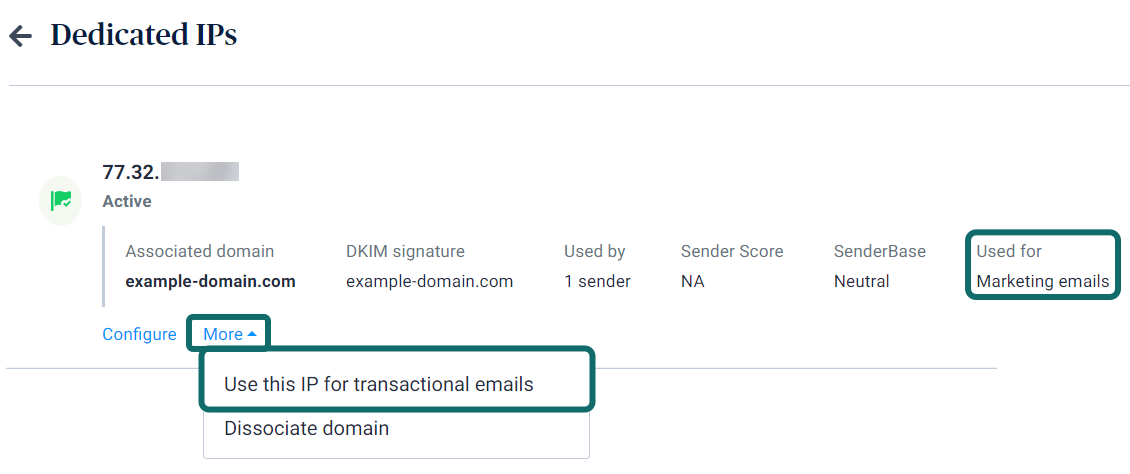Click the DKIM signature domain value
The height and width of the screenshot is (474, 1130).
(x=429, y=281)
